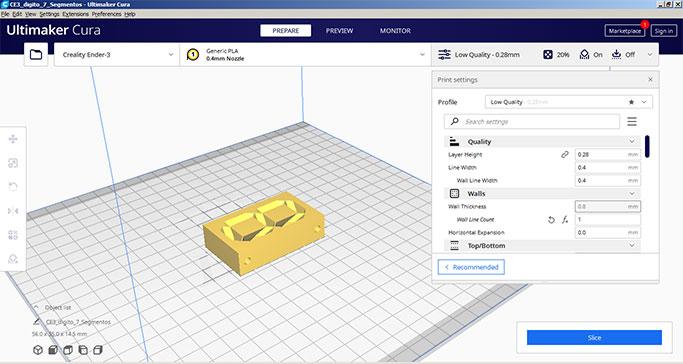The height and width of the screenshot is (364, 683).
Task: Click the support On icon
Action: 584,54
